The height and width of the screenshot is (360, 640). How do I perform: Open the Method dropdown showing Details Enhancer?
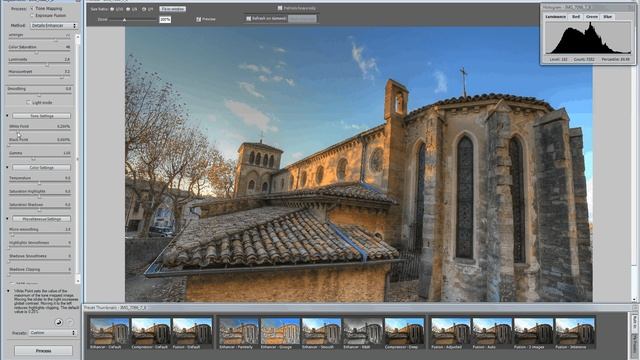(x=53, y=25)
